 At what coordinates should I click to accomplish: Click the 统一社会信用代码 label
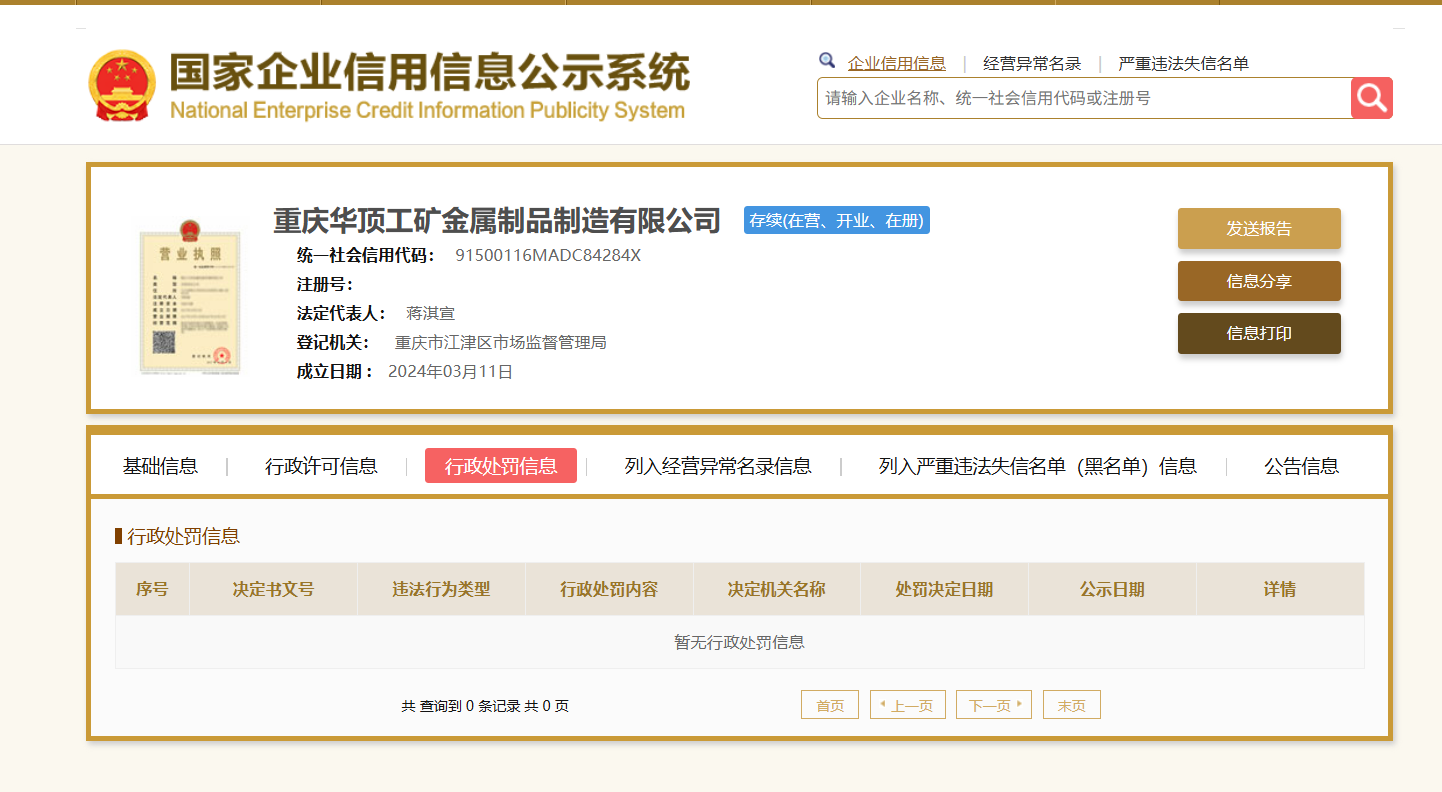[366, 255]
